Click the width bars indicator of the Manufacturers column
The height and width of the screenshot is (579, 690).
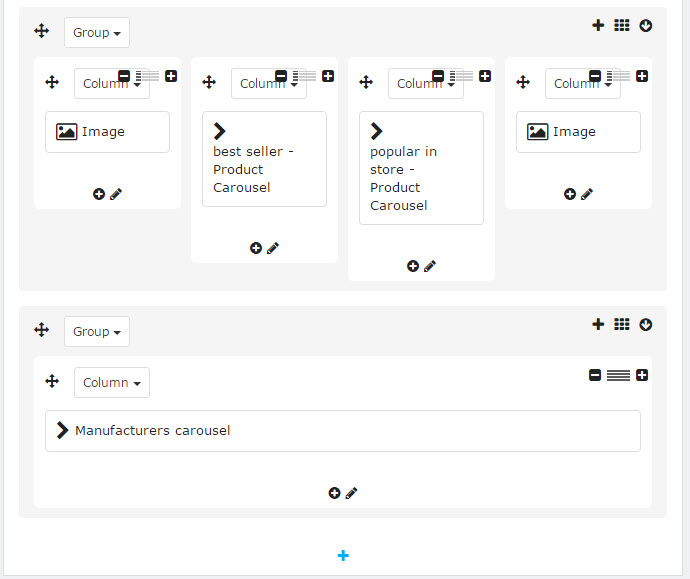[618, 375]
